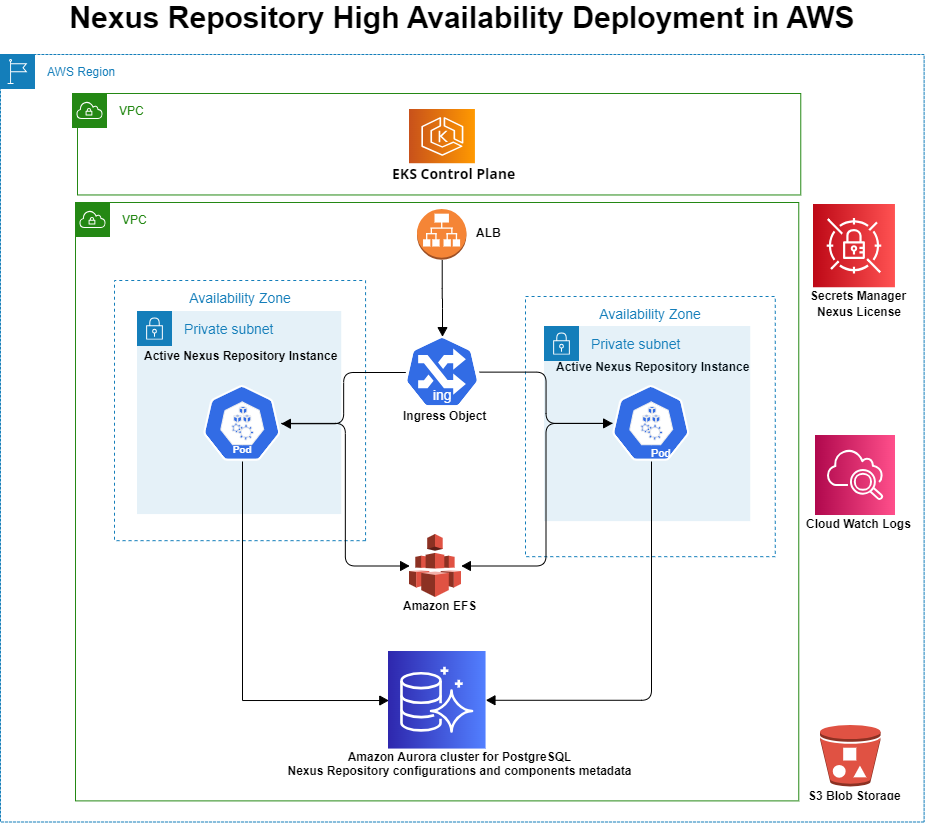
Task: Select the Pod icon in the left Availability Zone
Action: click(242, 423)
